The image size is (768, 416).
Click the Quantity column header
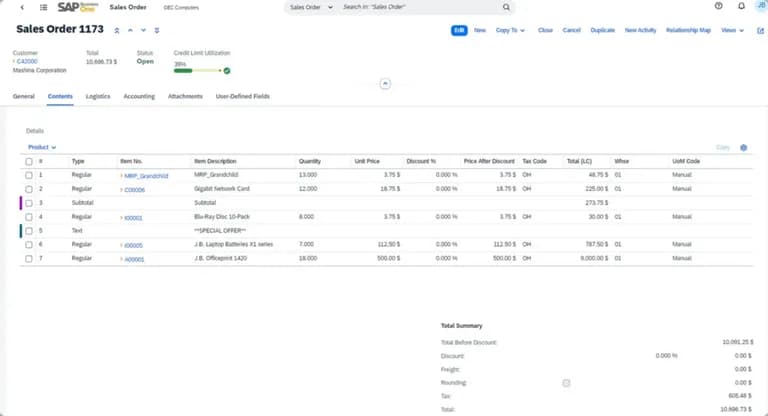pos(310,161)
